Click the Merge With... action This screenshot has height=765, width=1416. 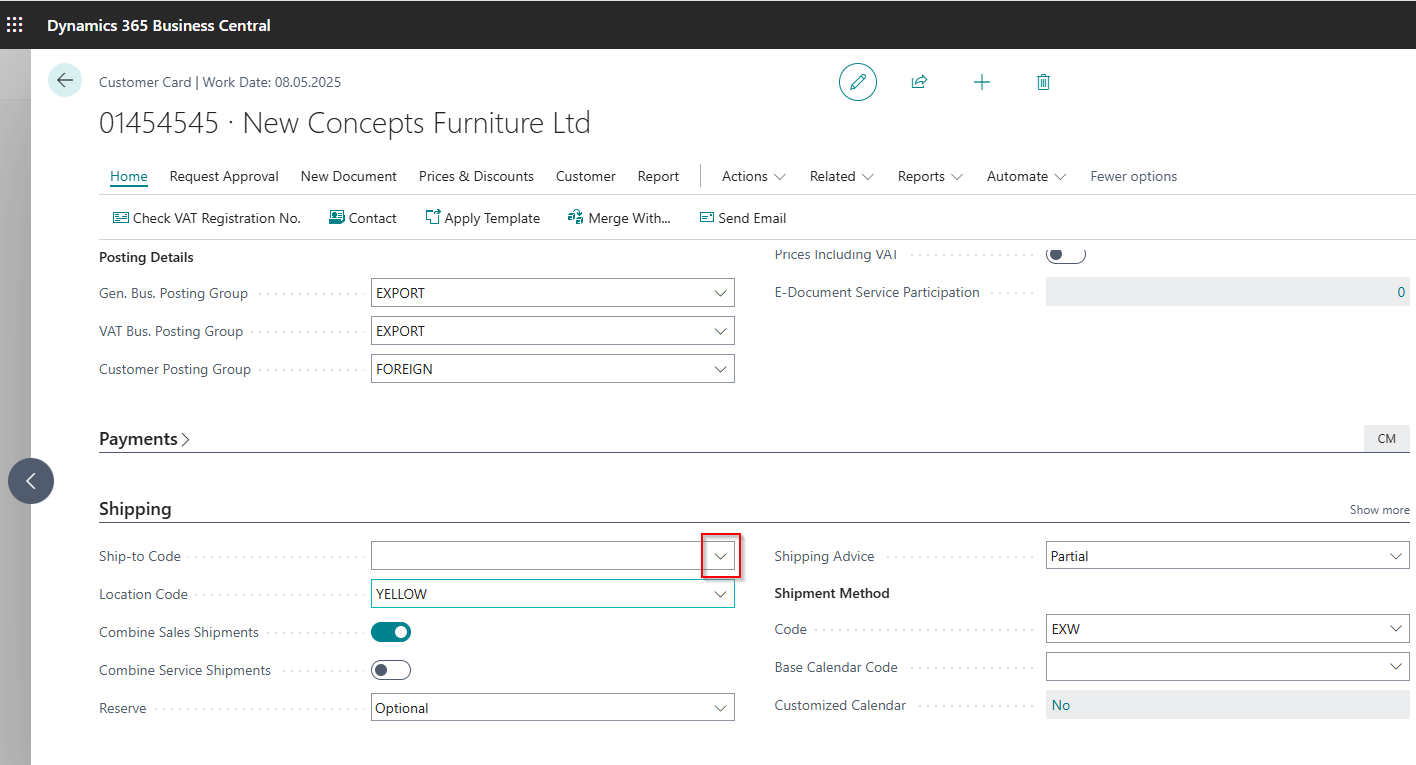coord(619,218)
